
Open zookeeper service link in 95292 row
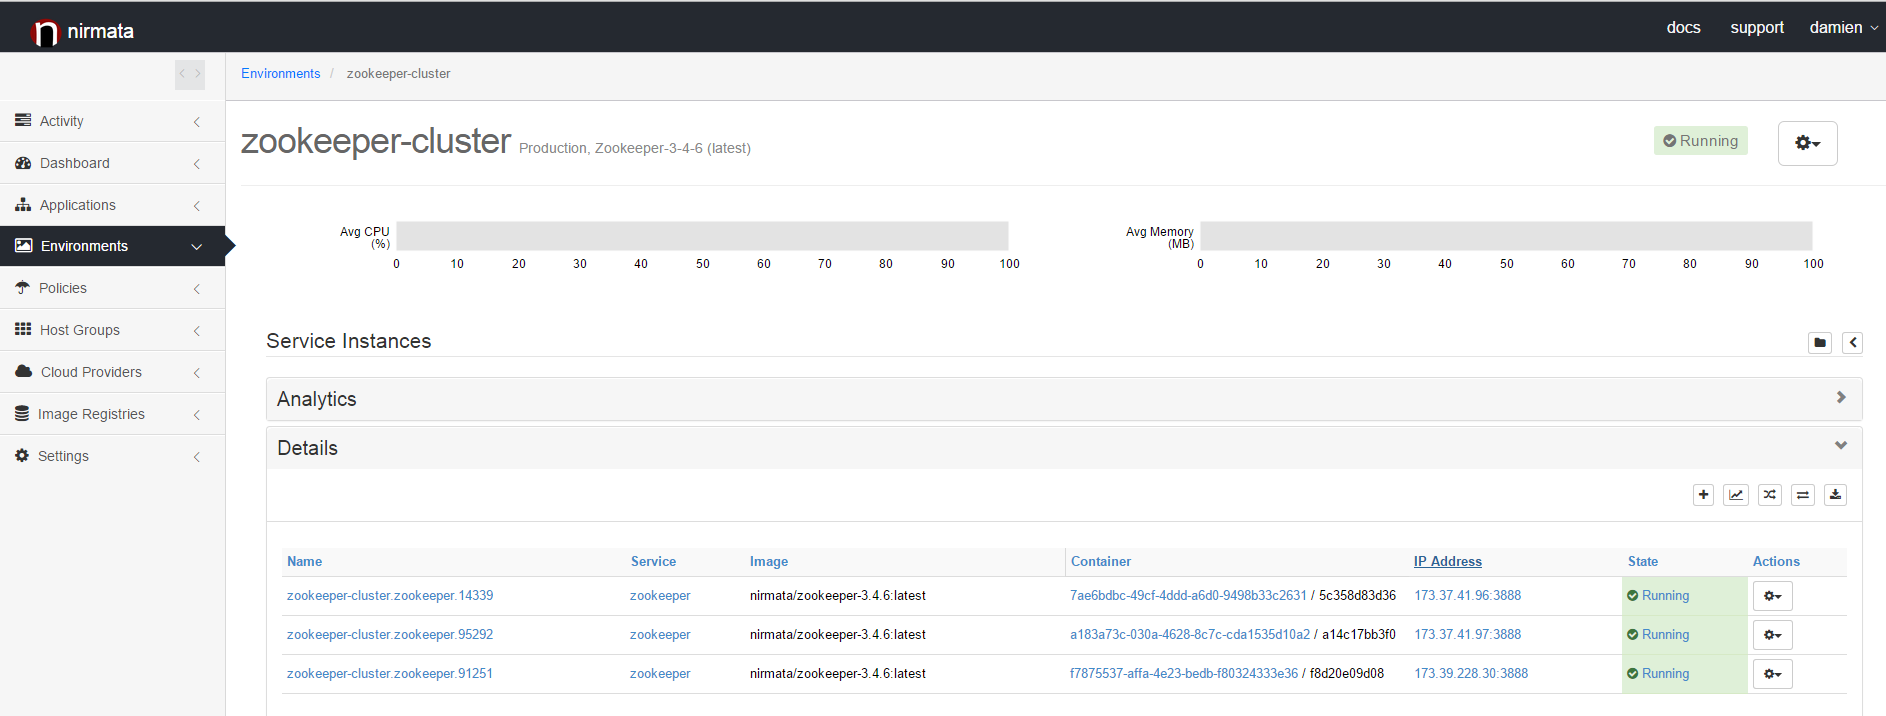pyautogui.click(x=660, y=635)
